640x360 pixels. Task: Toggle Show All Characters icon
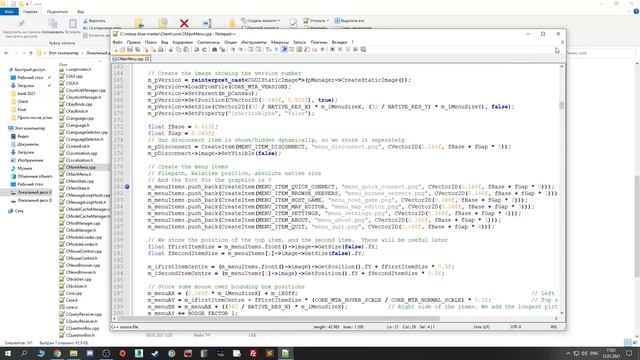click(x=276, y=49)
